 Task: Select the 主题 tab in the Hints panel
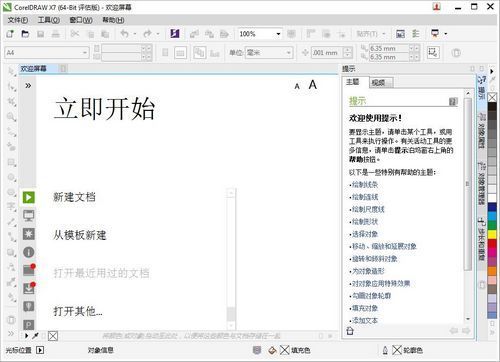click(x=355, y=82)
